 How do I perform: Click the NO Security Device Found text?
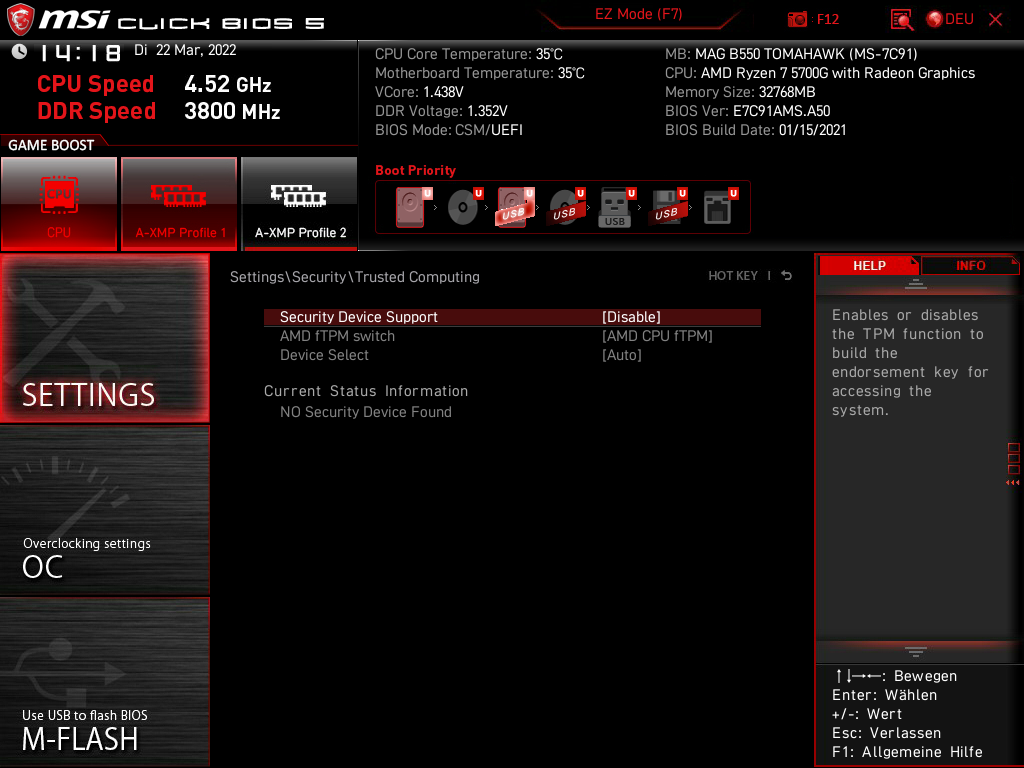coord(366,411)
